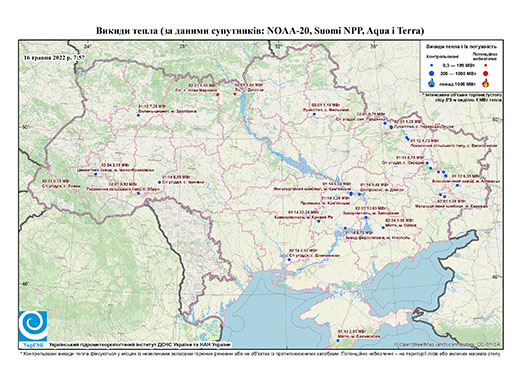Image resolution: width=520 pixels, height=368 pixels.
Task: Select the blue marker near Мельники
Action: [x=314, y=114]
